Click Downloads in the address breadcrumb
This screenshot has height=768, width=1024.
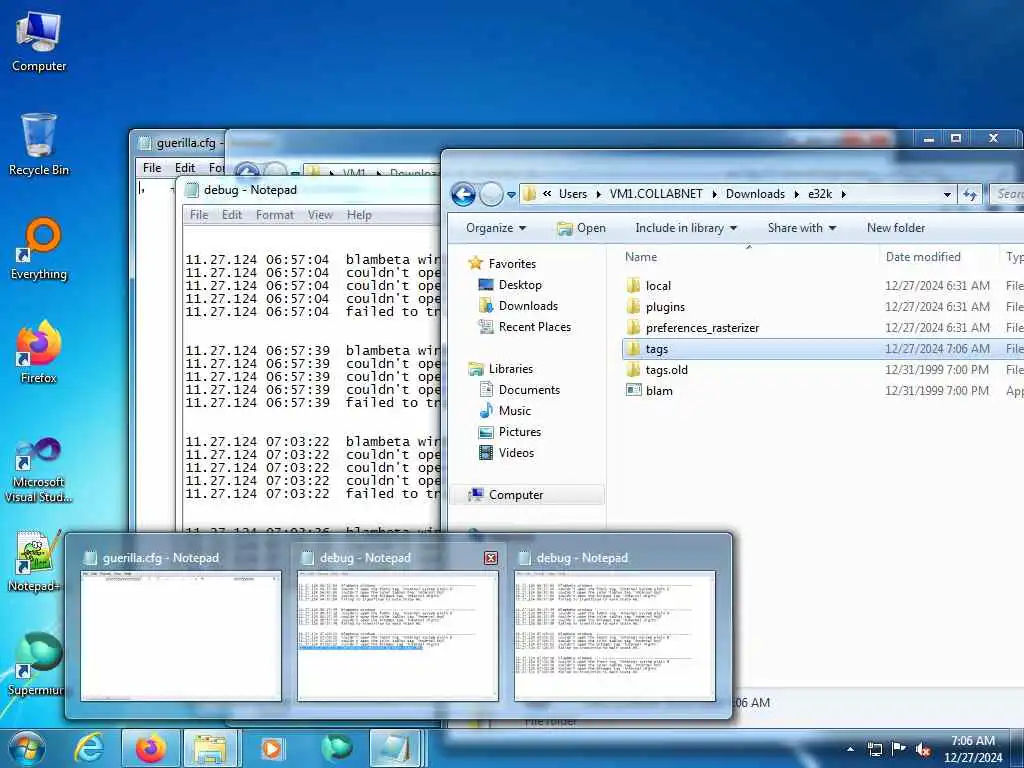pos(755,194)
